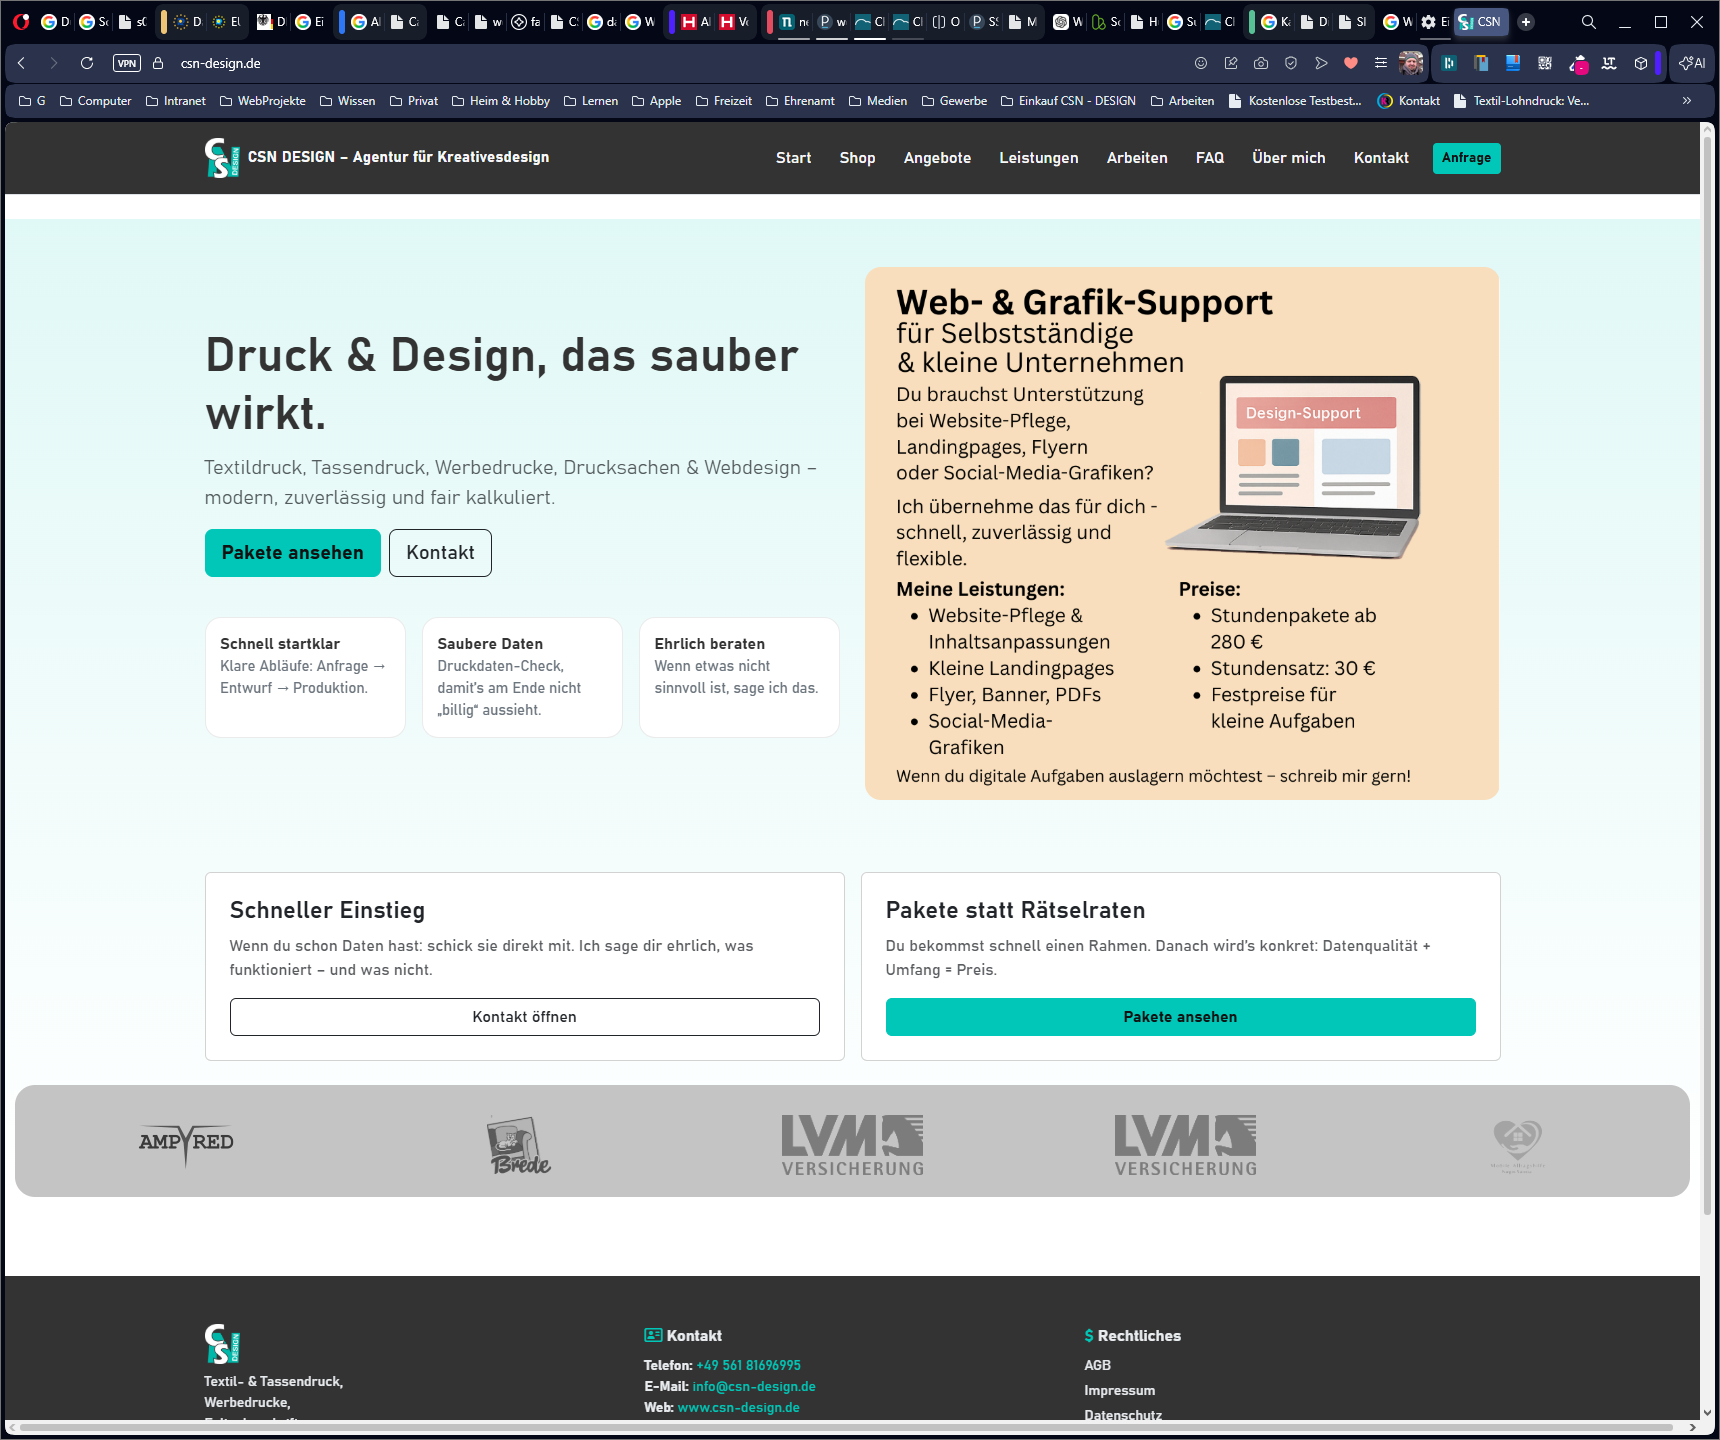Open the Apple bookmarks folder
The height and width of the screenshot is (1440, 1720).
click(657, 101)
